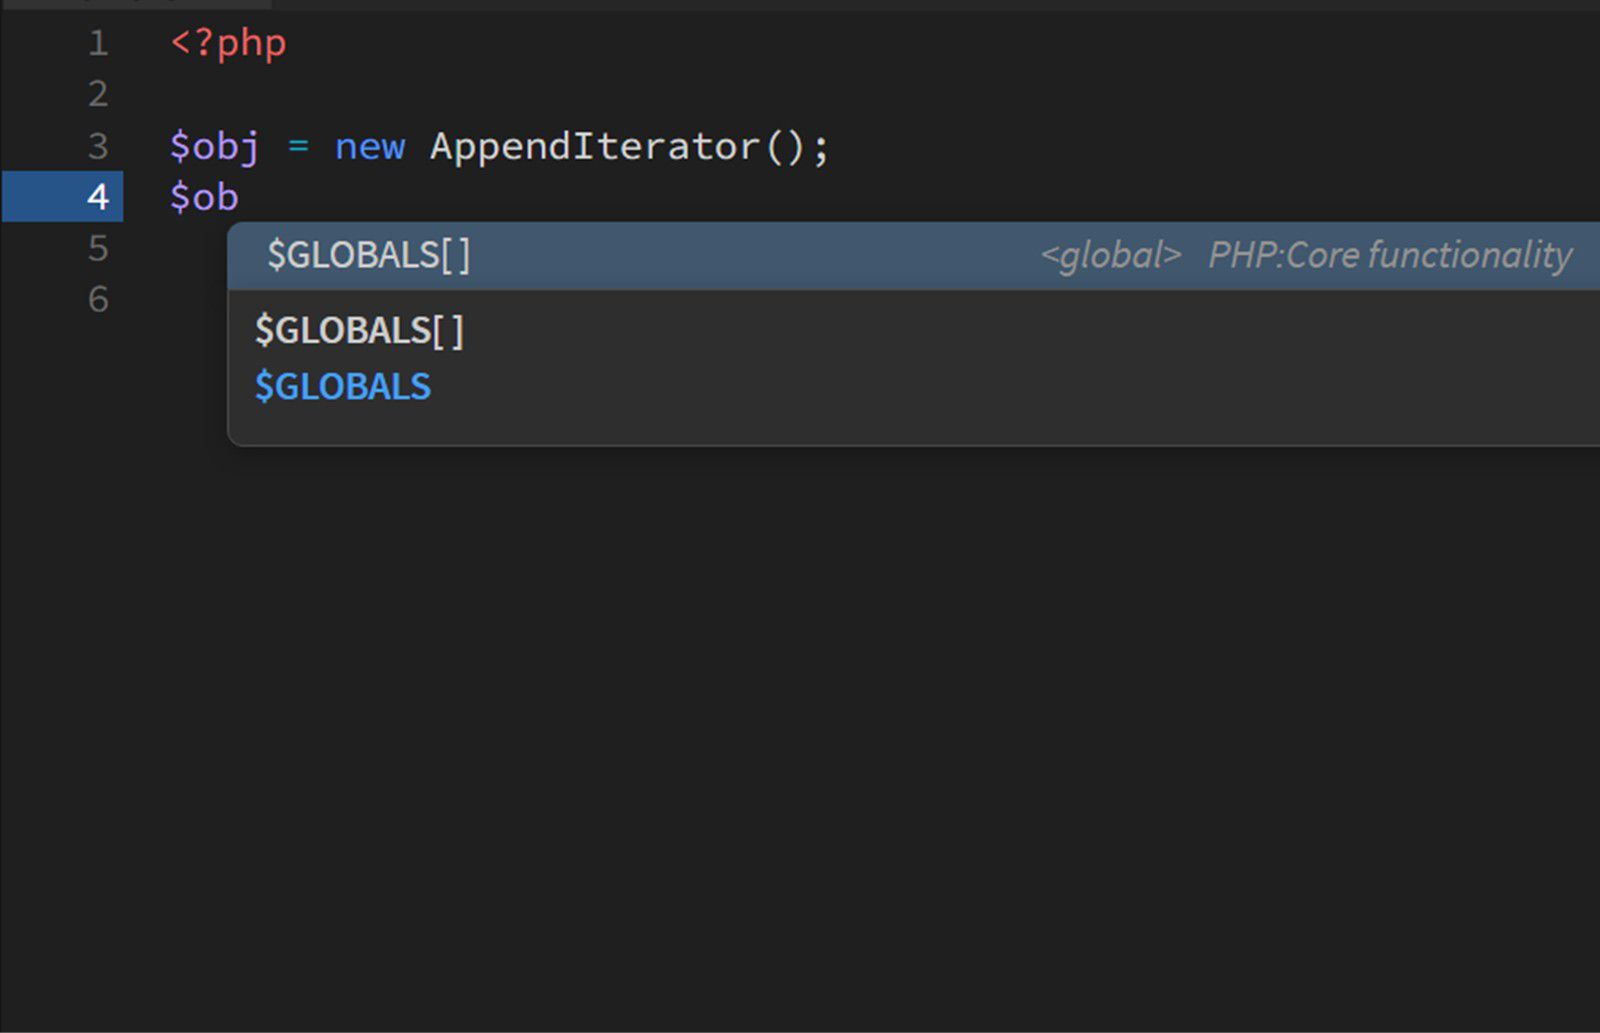The image size is (1600, 1033).
Task: Click the new keyword on line 3
Action: pyautogui.click(x=369, y=147)
